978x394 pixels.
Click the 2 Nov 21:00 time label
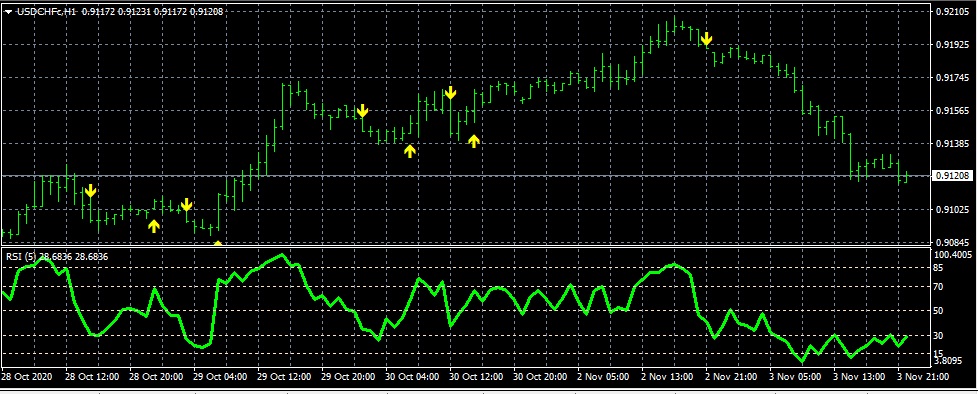pyautogui.click(x=731, y=377)
